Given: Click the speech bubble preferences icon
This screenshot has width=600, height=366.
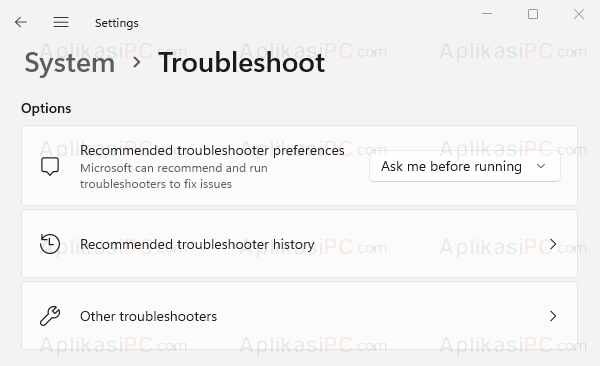Looking at the screenshot, I should (x=50, y=167).
